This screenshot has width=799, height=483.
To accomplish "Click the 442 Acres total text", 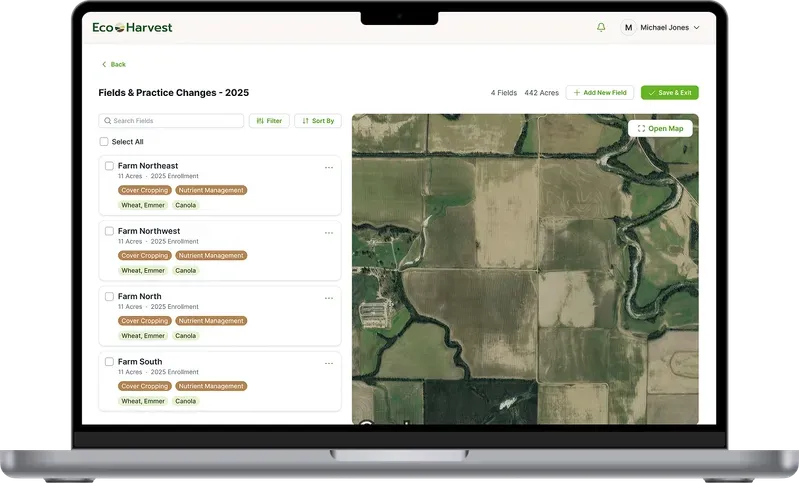I will point(541,93).
